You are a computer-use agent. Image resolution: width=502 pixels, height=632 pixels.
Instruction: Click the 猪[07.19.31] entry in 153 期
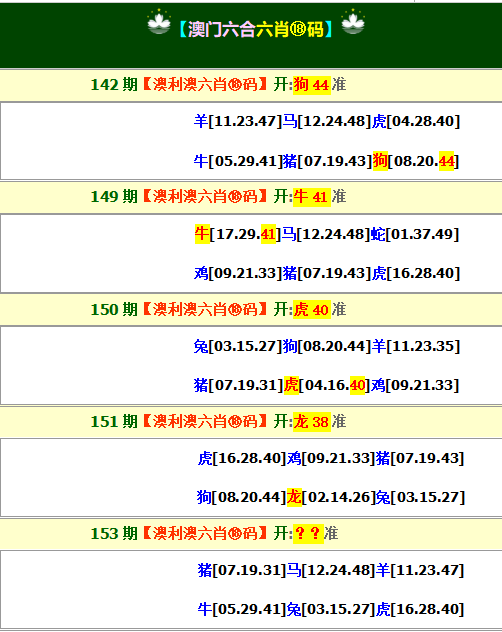coord(242,570)
